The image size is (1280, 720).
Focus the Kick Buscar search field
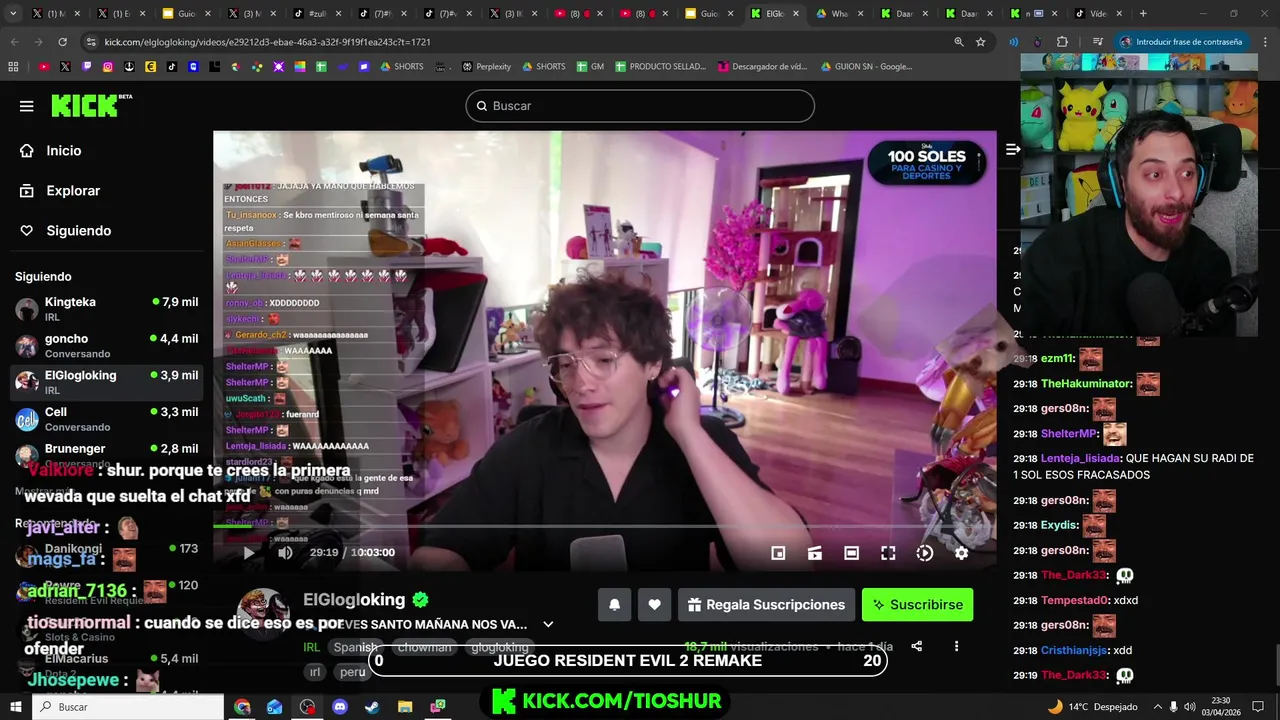point(640,106)
